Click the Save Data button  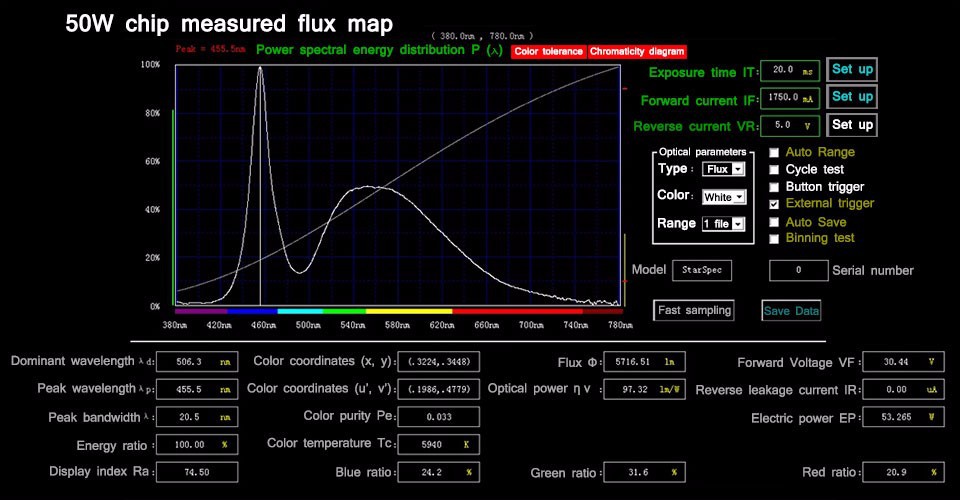pos(791,311)
